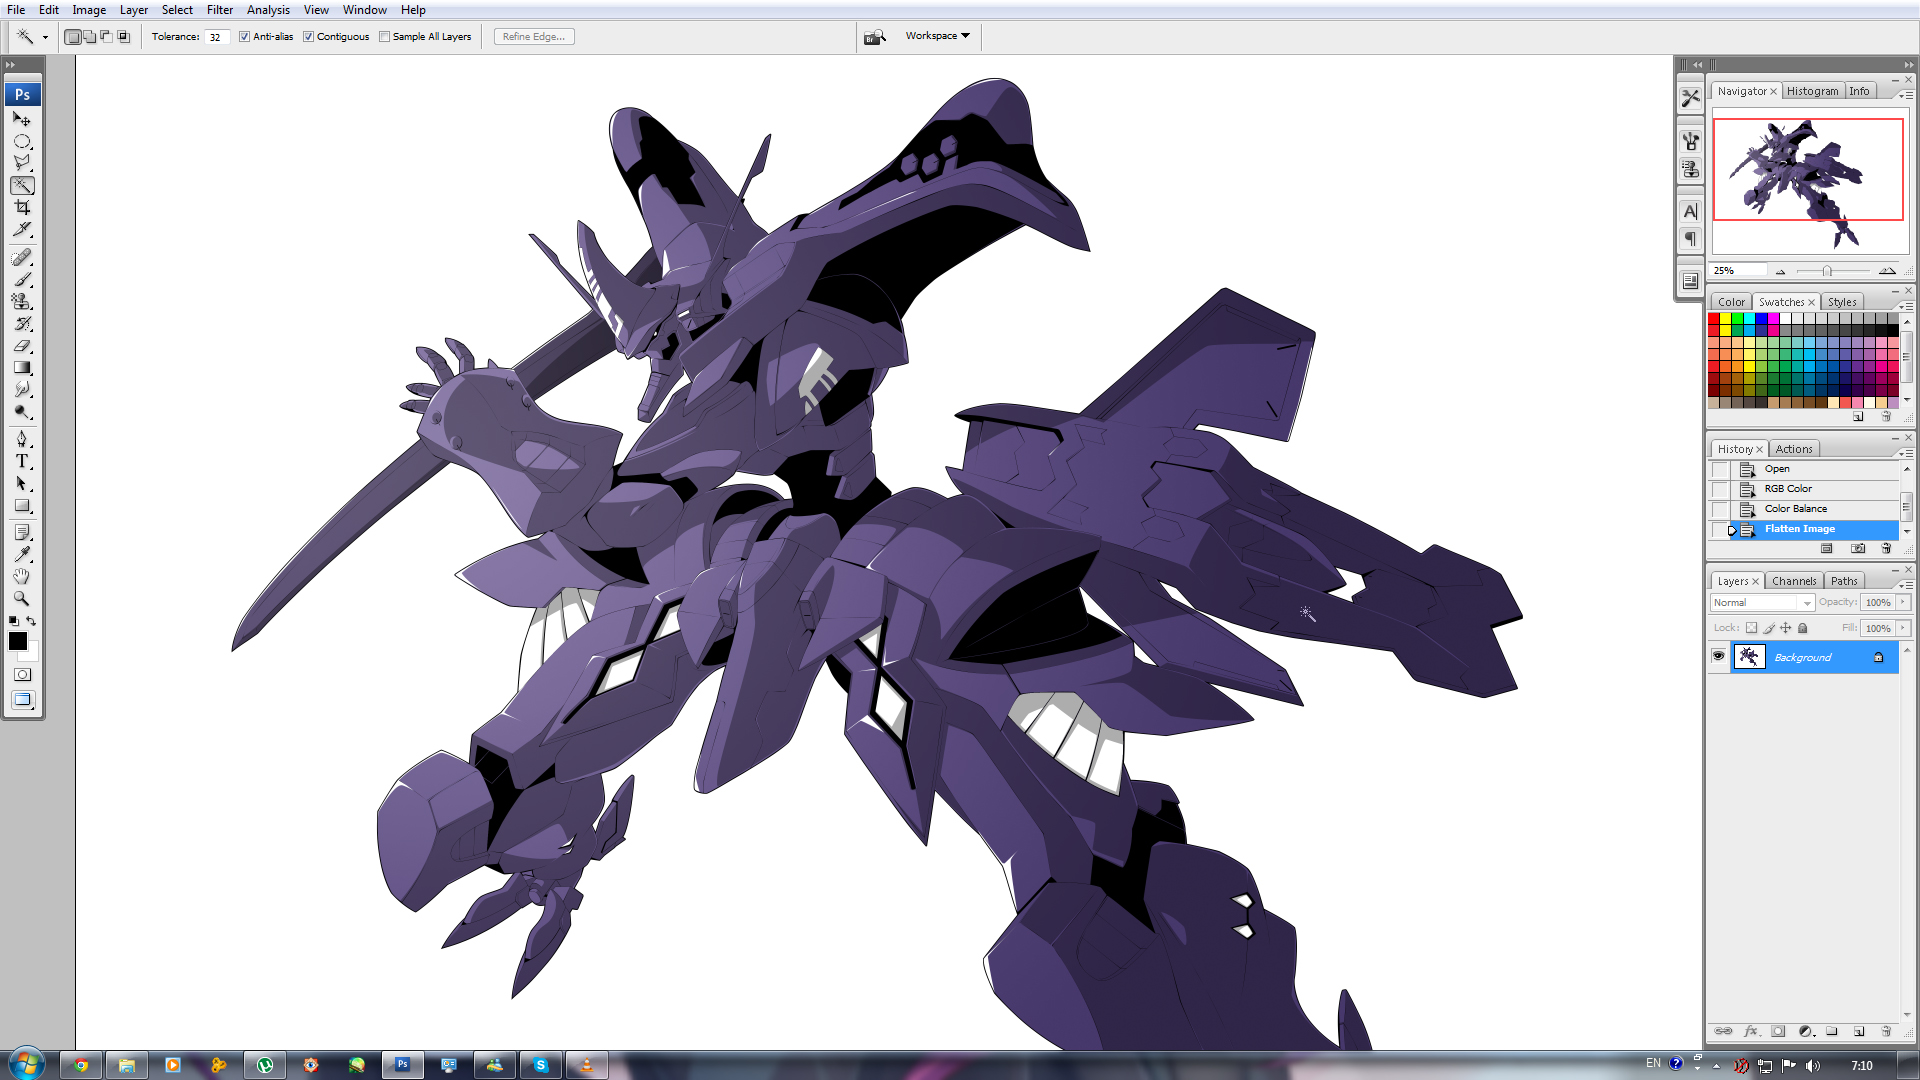Select the Slice tool
Screen dimensions: 1920x1080
(21, 229)
